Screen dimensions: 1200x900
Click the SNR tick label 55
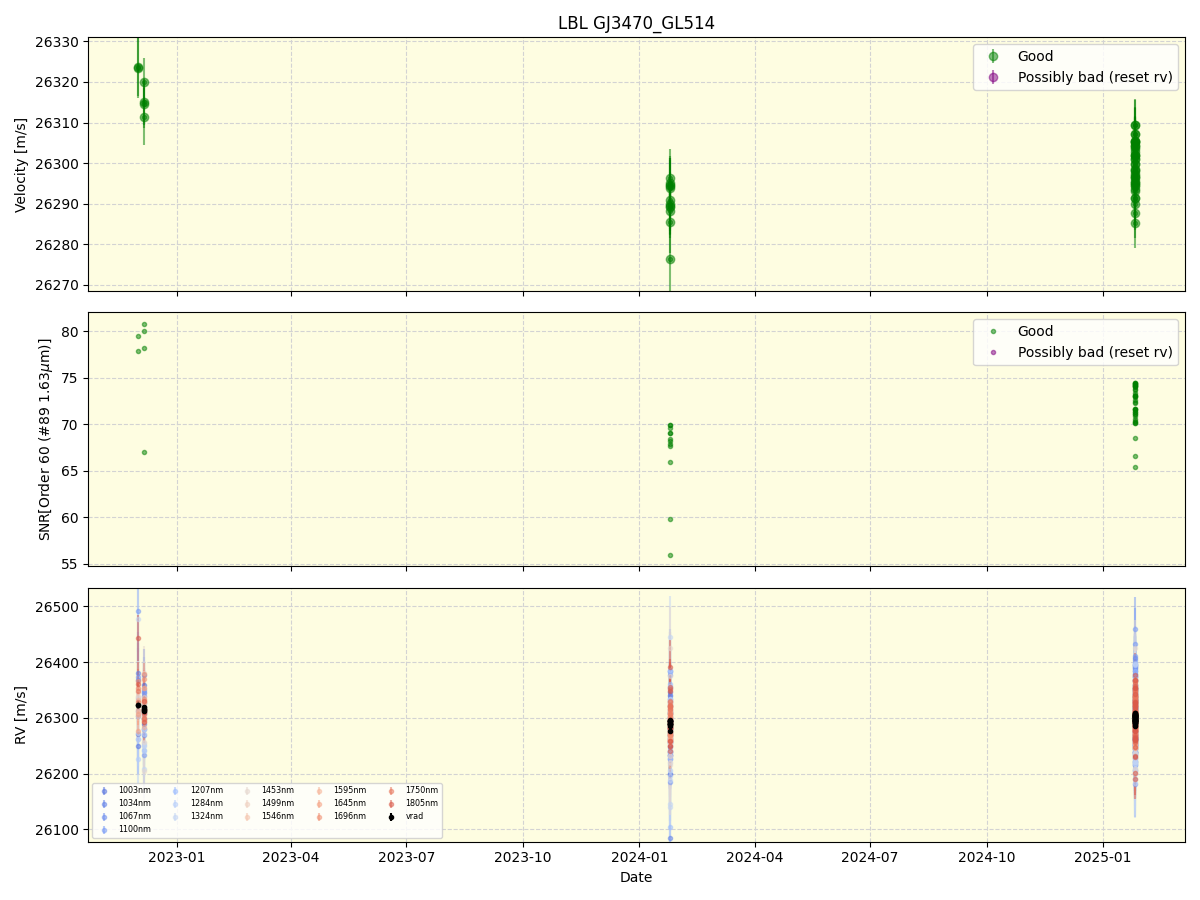[x=72, y=564]
